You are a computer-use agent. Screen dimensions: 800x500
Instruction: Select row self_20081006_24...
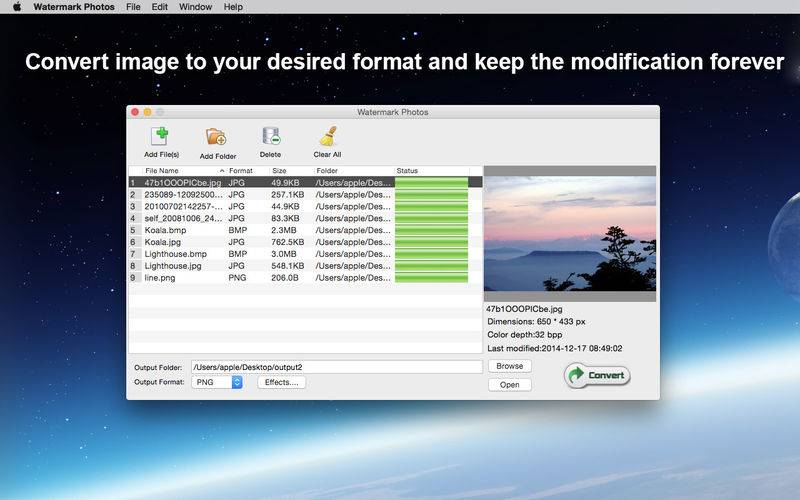[305, 218]
